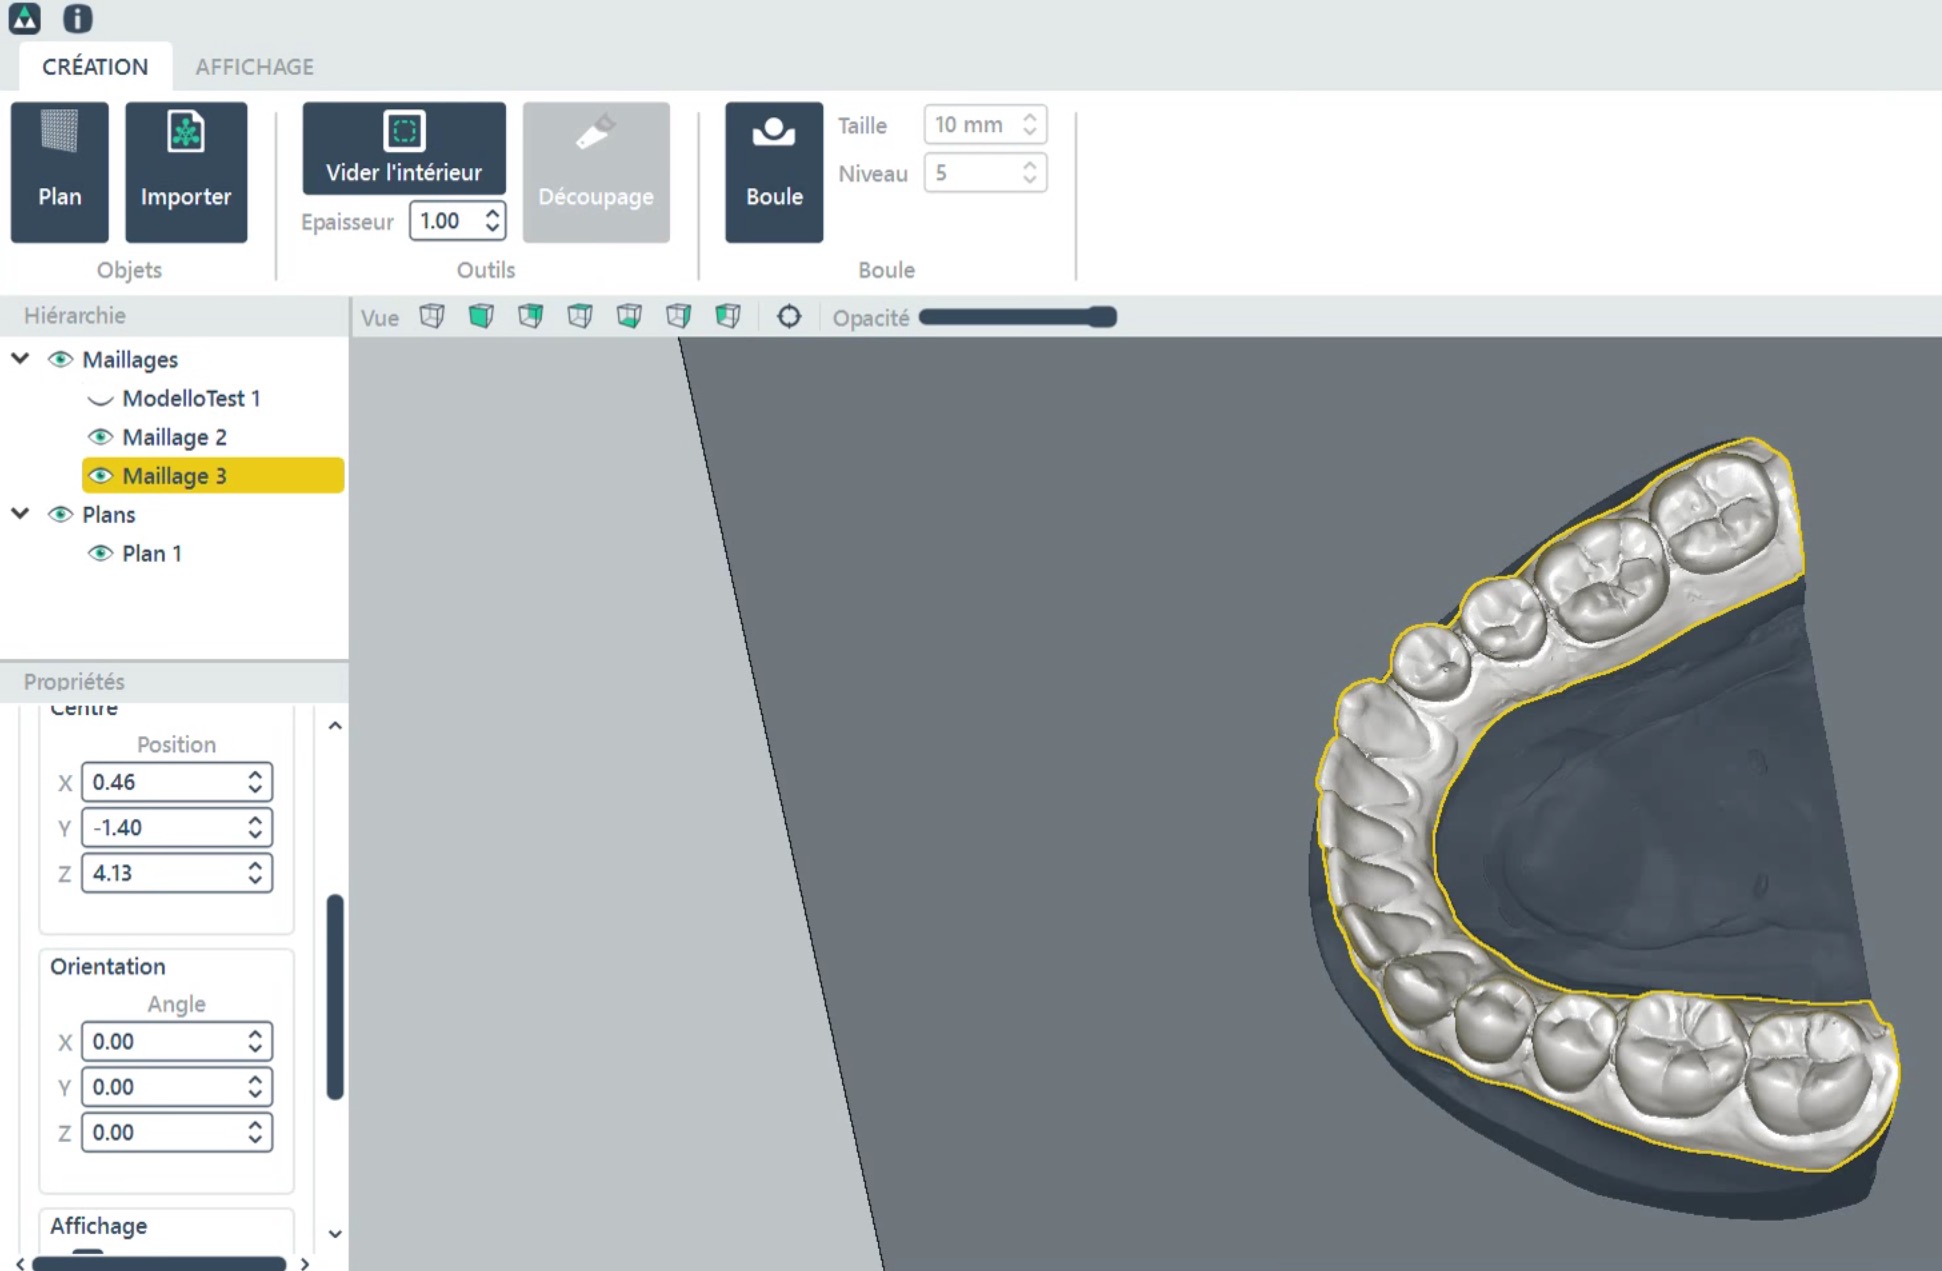Switch to front face cube view
Viewport: 1942px width, 1271px height.
[x=481, y=317]
